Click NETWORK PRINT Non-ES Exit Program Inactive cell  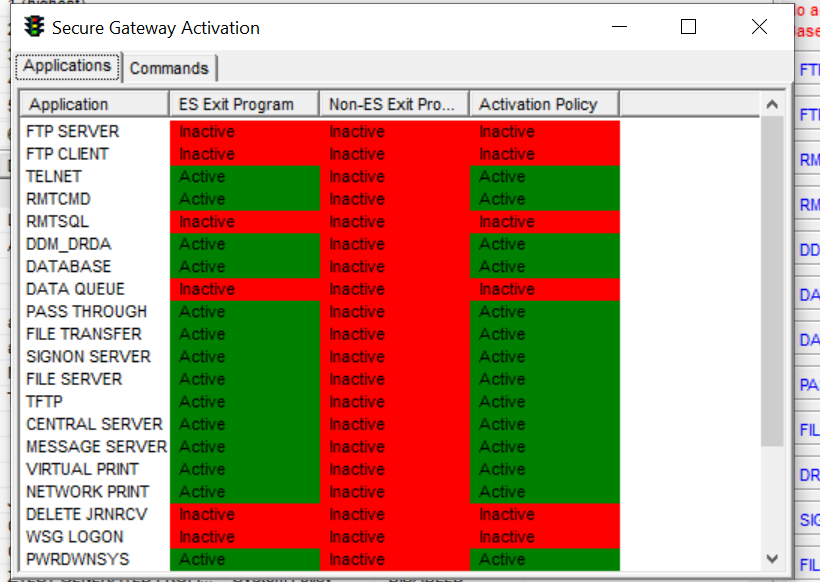[395, 492]
